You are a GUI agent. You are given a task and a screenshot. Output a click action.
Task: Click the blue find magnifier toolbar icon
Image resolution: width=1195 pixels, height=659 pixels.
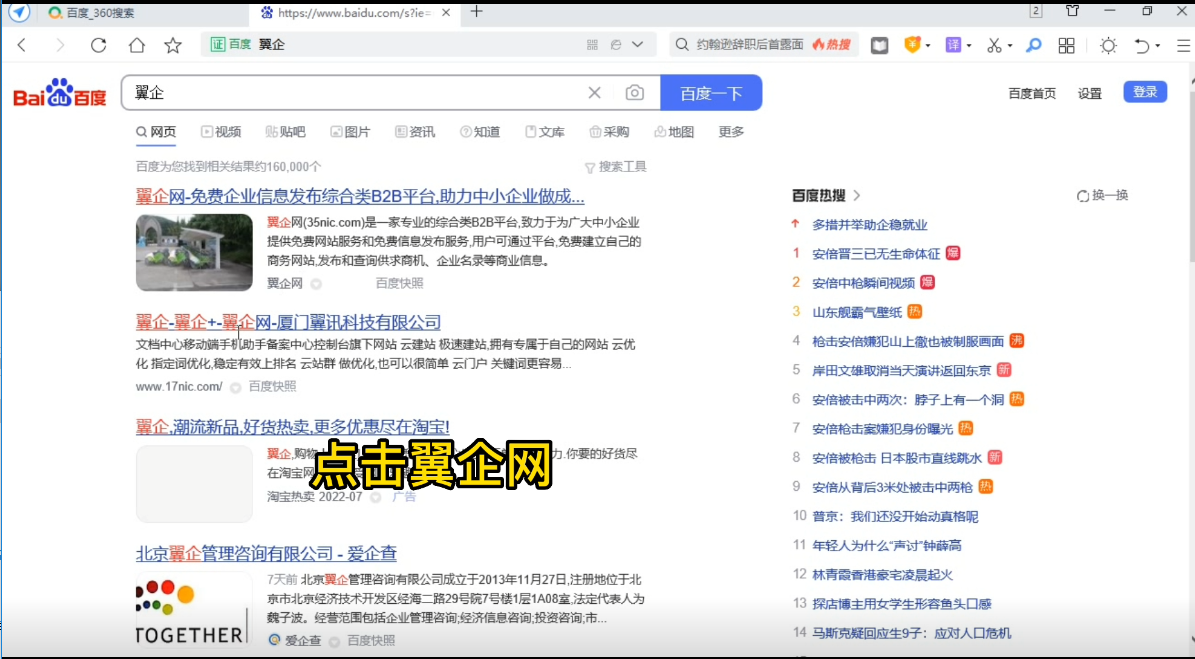pos(1033,45)
